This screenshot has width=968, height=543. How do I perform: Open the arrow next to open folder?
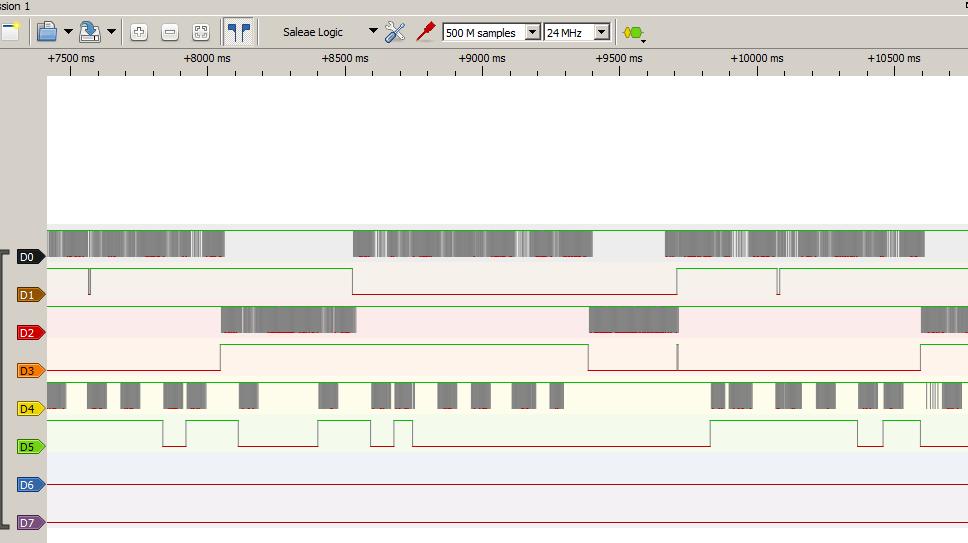point(68,32)
